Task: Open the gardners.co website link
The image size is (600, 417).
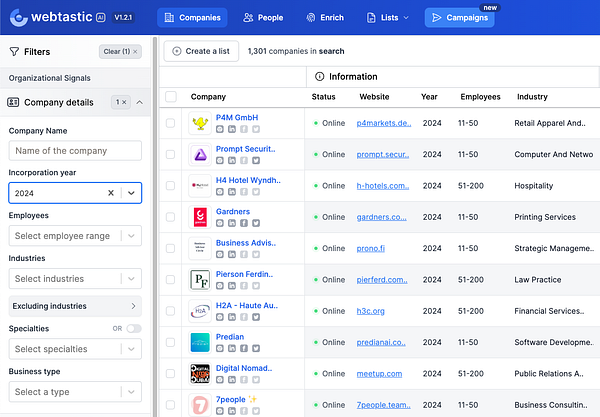Action: (382, 217)
